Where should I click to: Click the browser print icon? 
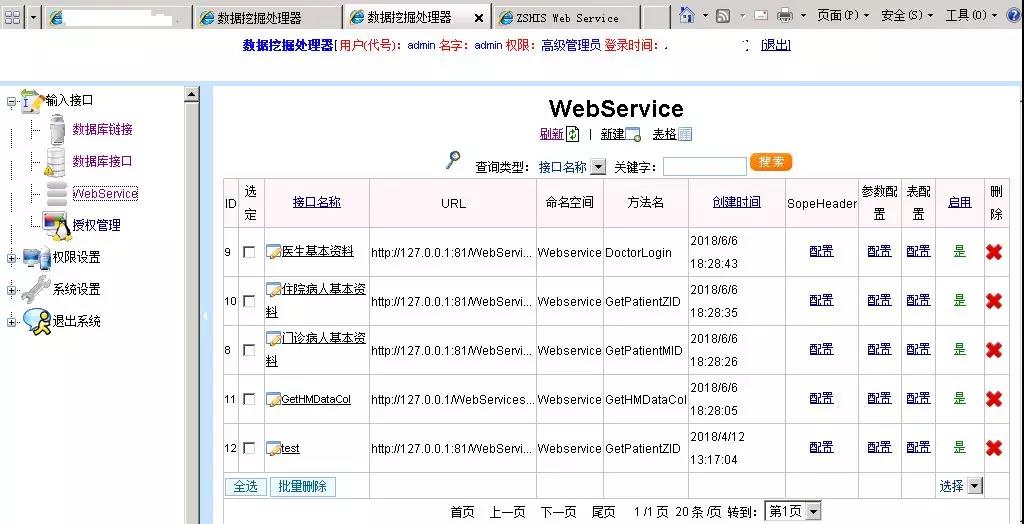785,15
